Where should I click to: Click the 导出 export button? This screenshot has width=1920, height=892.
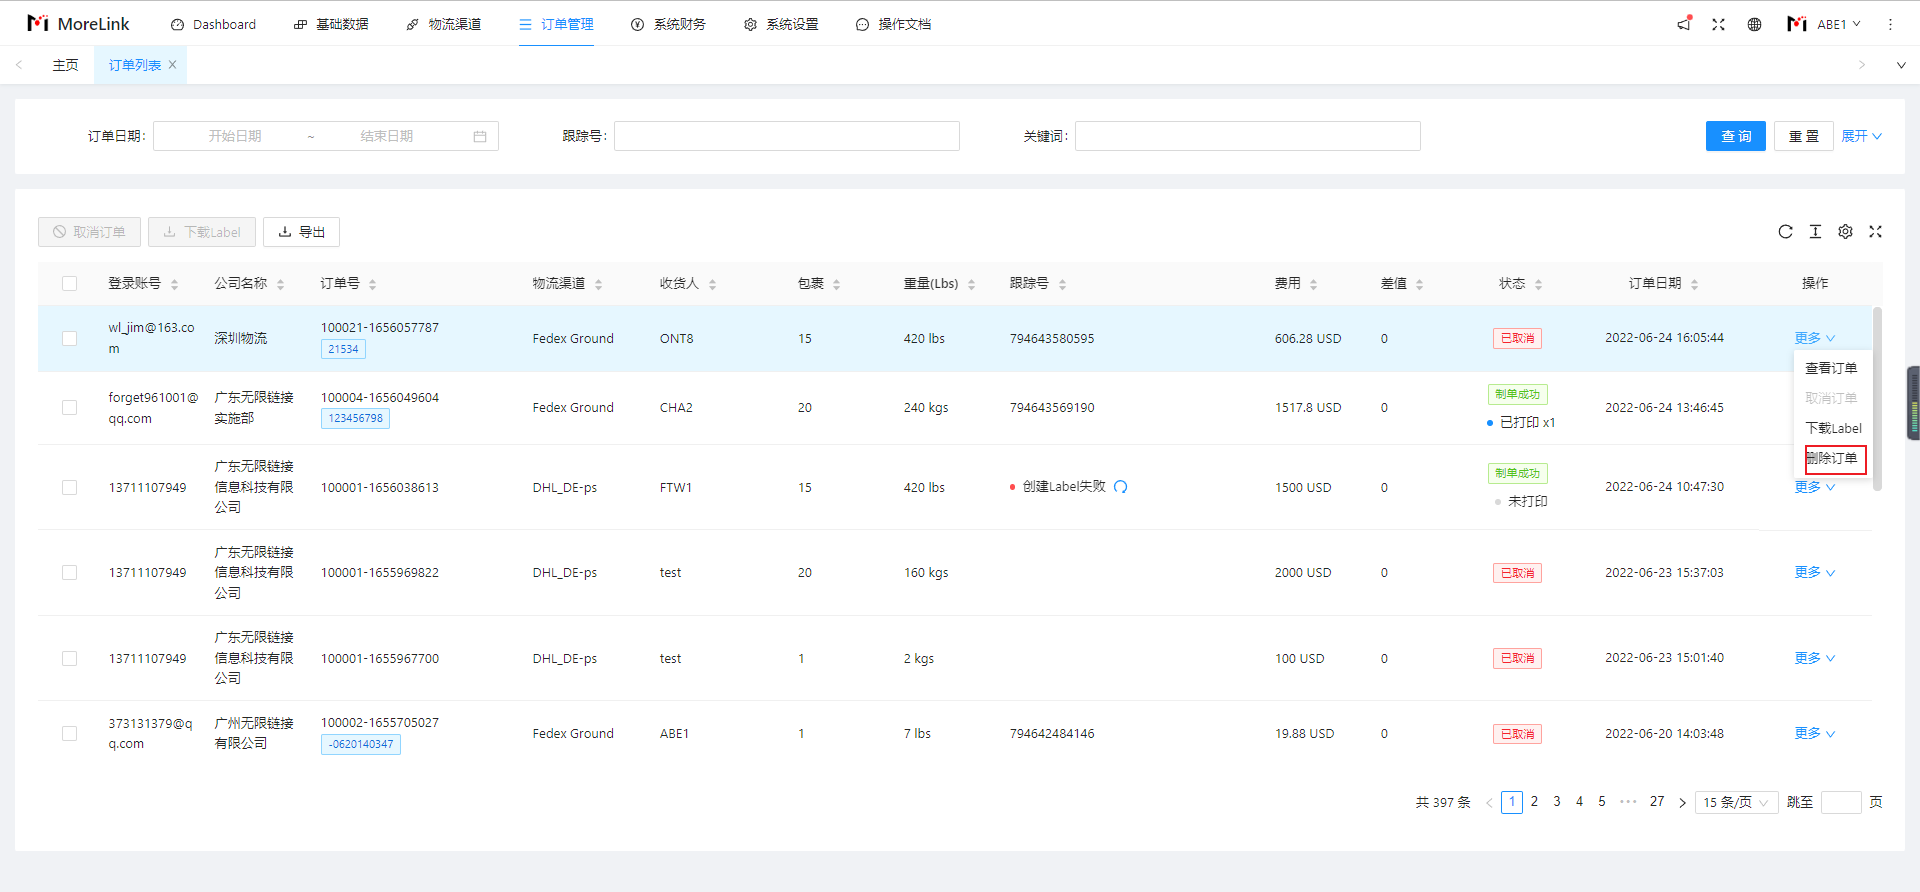pyautogui.click(x=301, y=232)
